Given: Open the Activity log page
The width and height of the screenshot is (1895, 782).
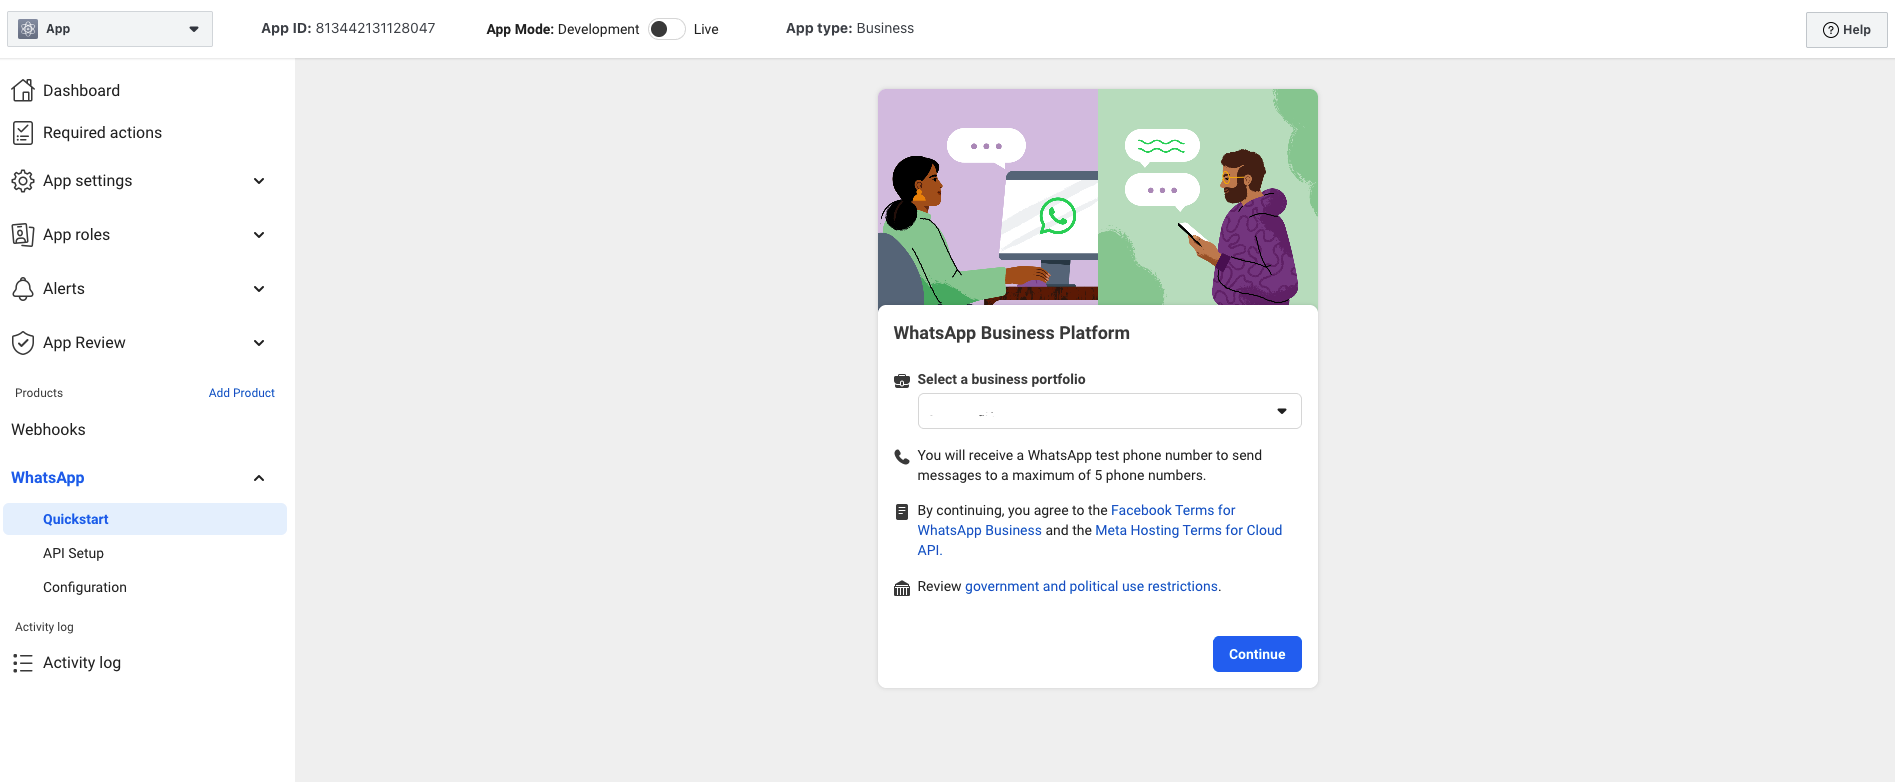Looking at the screenshot, I should pos(82,663).
